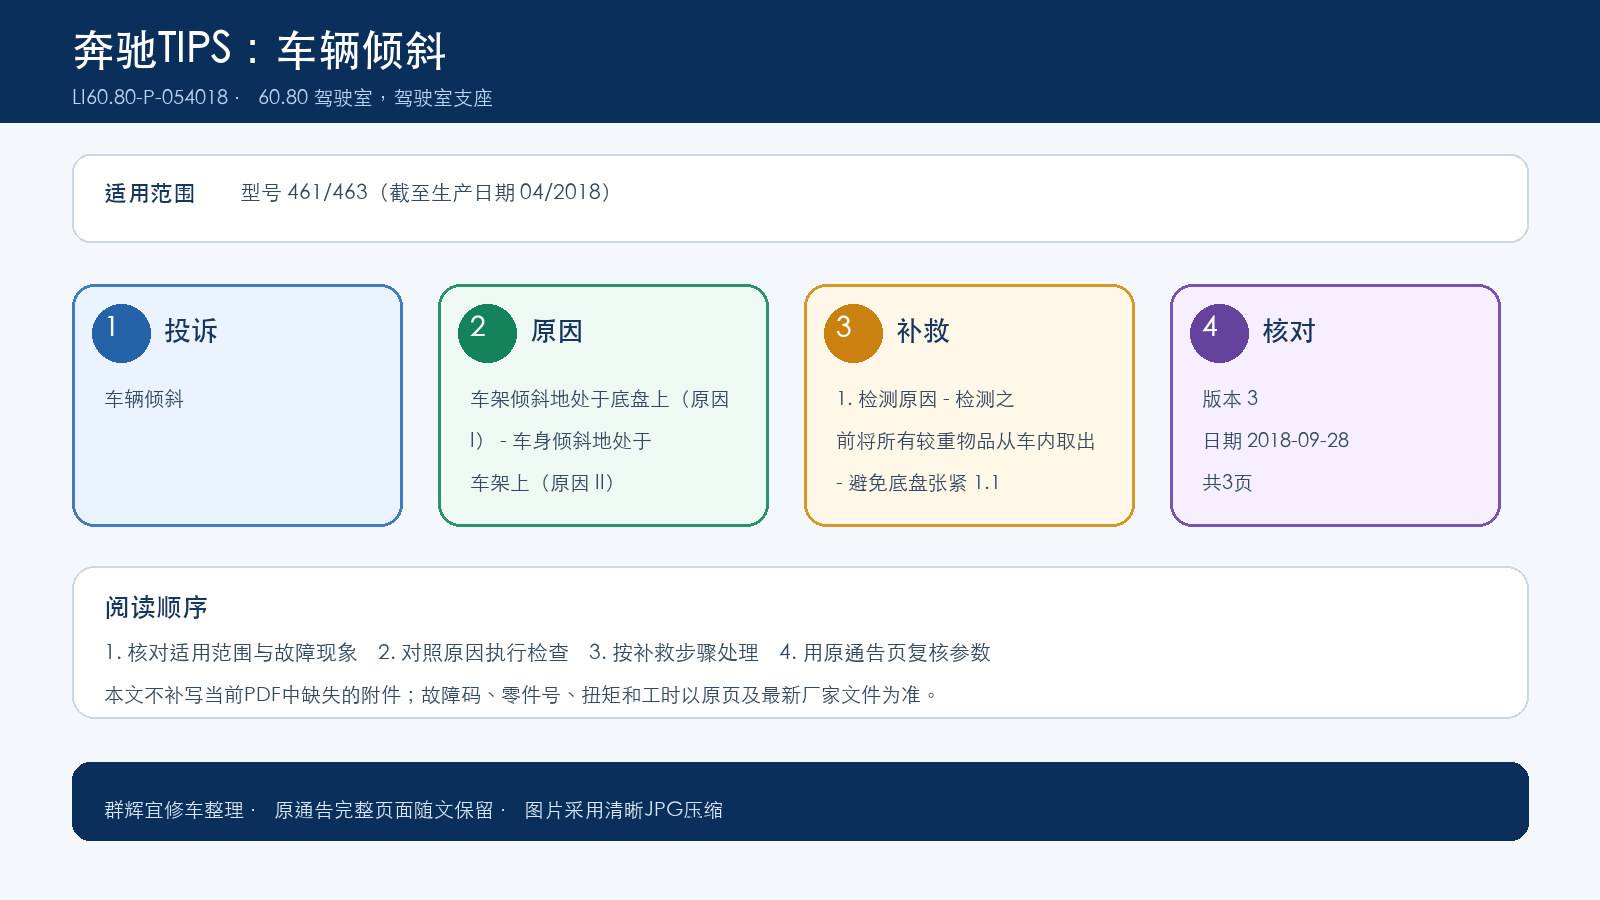Viewport: 1600px width, 900px height.
Task: Click 车辆倾斜 in the 投诉 card
Action: coord(144,399)
